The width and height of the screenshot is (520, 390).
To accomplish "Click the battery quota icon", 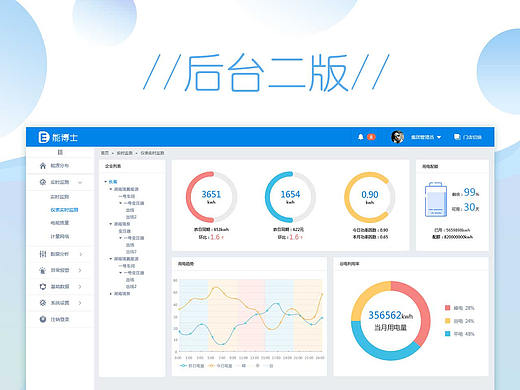I will click(436, 199).
